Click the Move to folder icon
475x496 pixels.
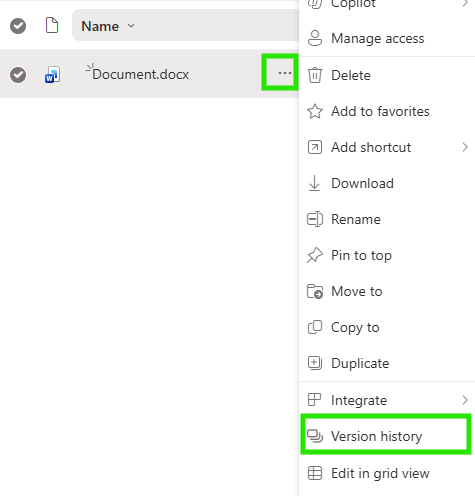(x=315, y=291)
